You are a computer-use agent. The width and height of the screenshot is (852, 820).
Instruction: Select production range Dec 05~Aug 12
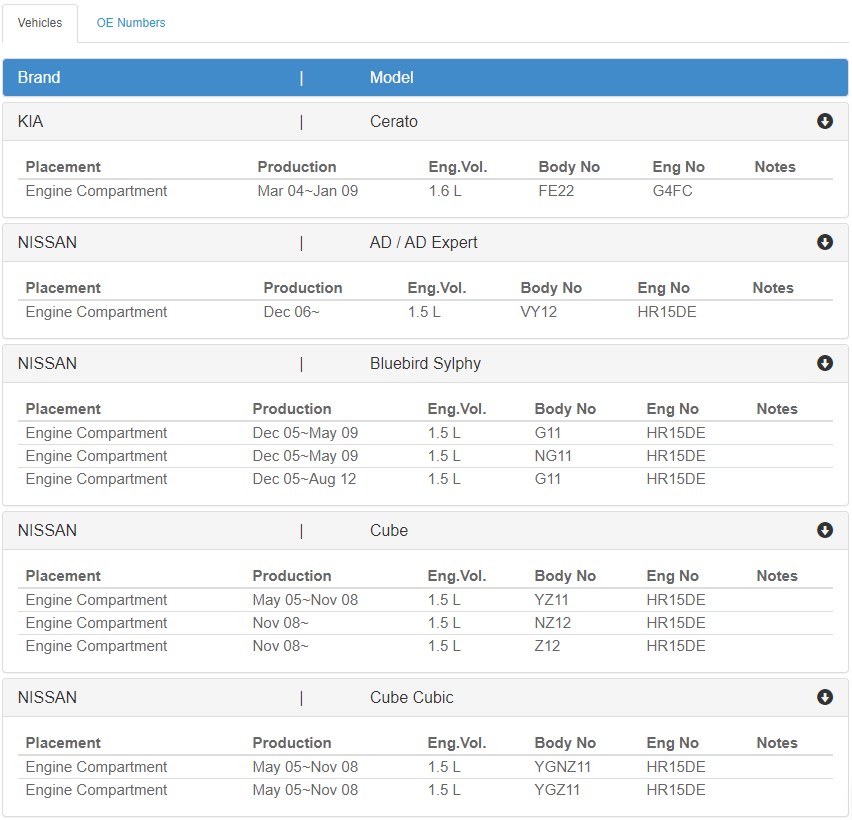point(304,479)
